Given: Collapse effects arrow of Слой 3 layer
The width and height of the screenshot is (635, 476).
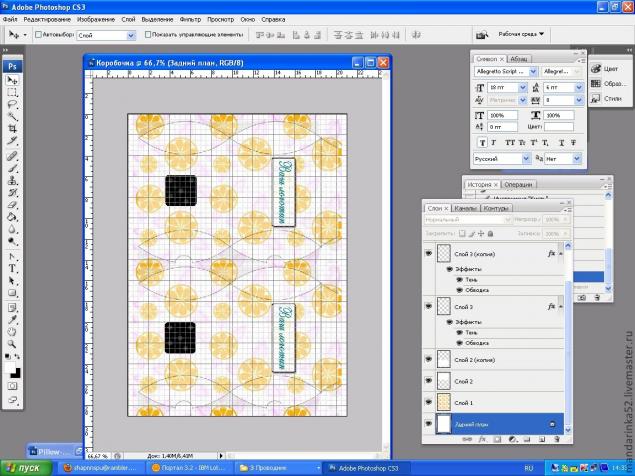Looking at the screenshot, I should click(561, 307).
